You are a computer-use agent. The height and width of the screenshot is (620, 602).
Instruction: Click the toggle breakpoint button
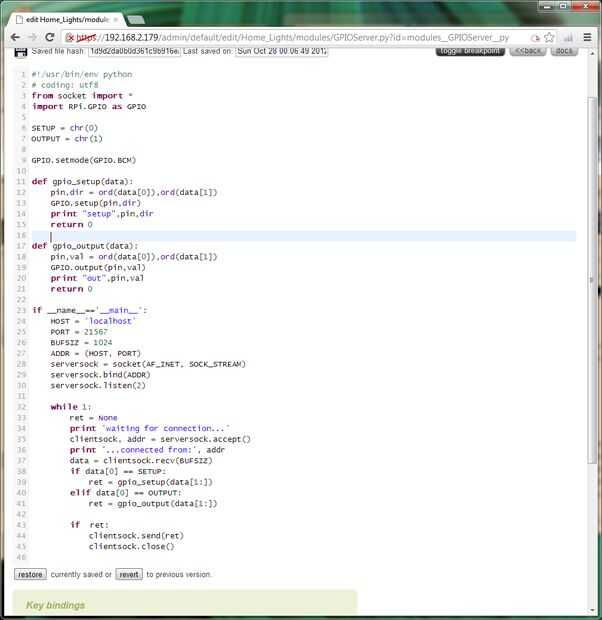click(470, 51)
